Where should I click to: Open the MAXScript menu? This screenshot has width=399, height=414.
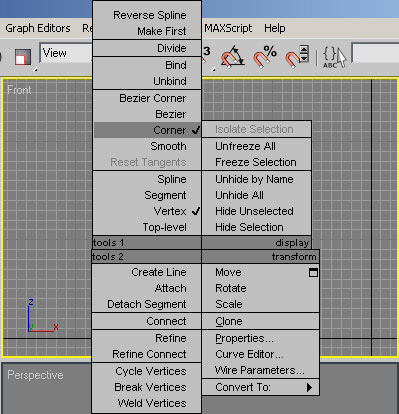pos(228,28)
